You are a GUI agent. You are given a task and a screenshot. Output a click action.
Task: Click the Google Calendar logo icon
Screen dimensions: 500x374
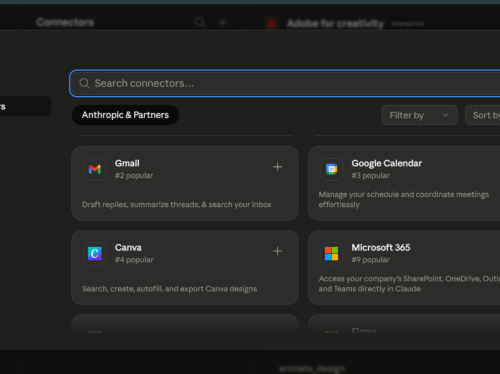point(331,169)
